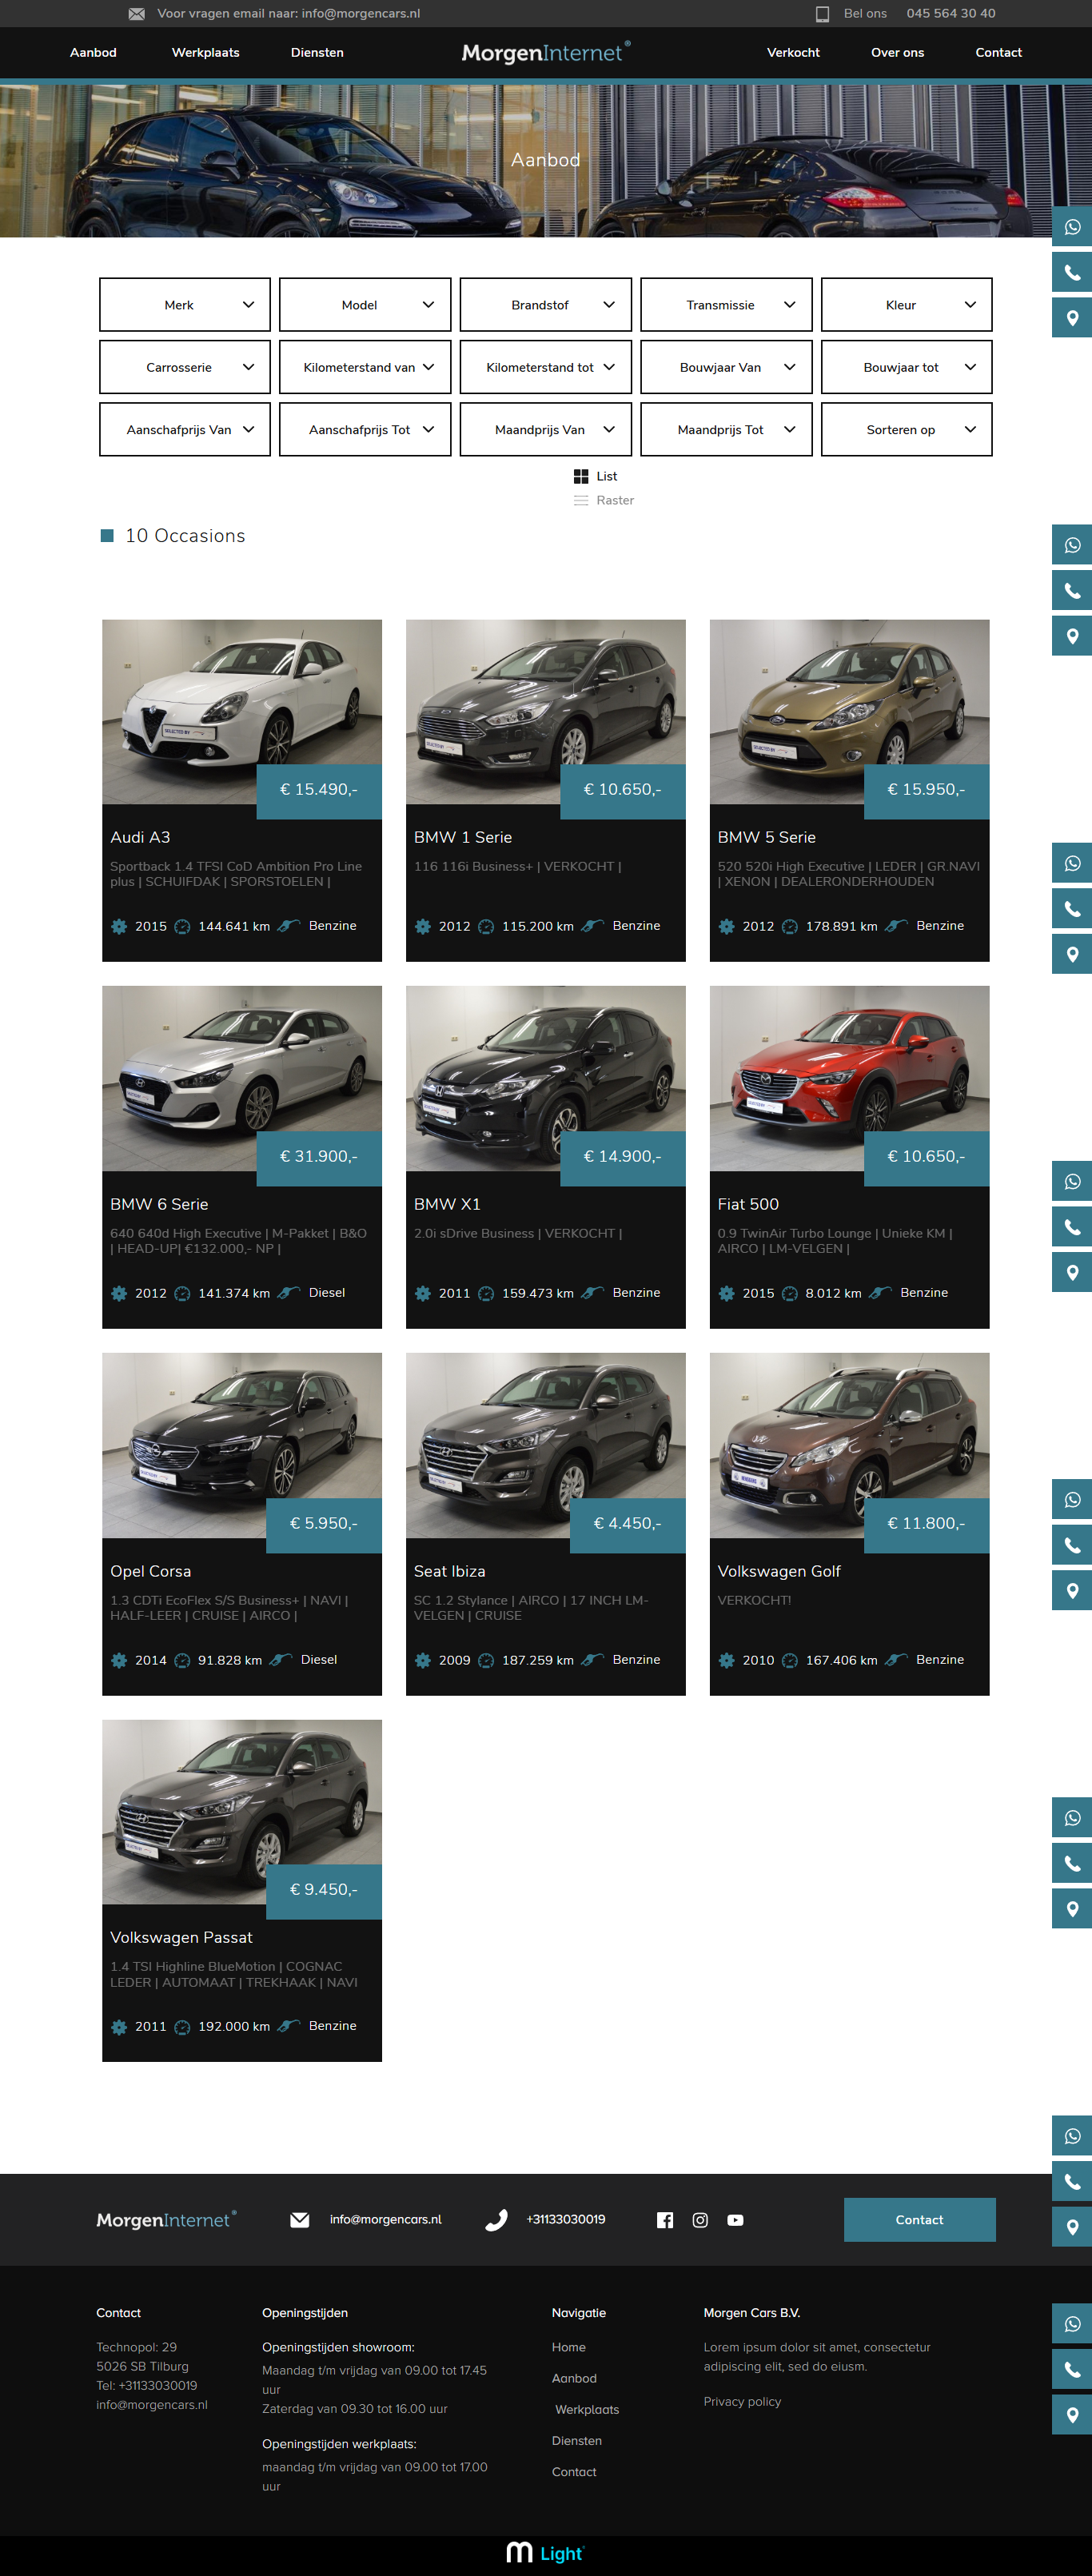Click the Audi A3 listing title
This screenshot has width=1092, height=2576.
tap(140, 837)
